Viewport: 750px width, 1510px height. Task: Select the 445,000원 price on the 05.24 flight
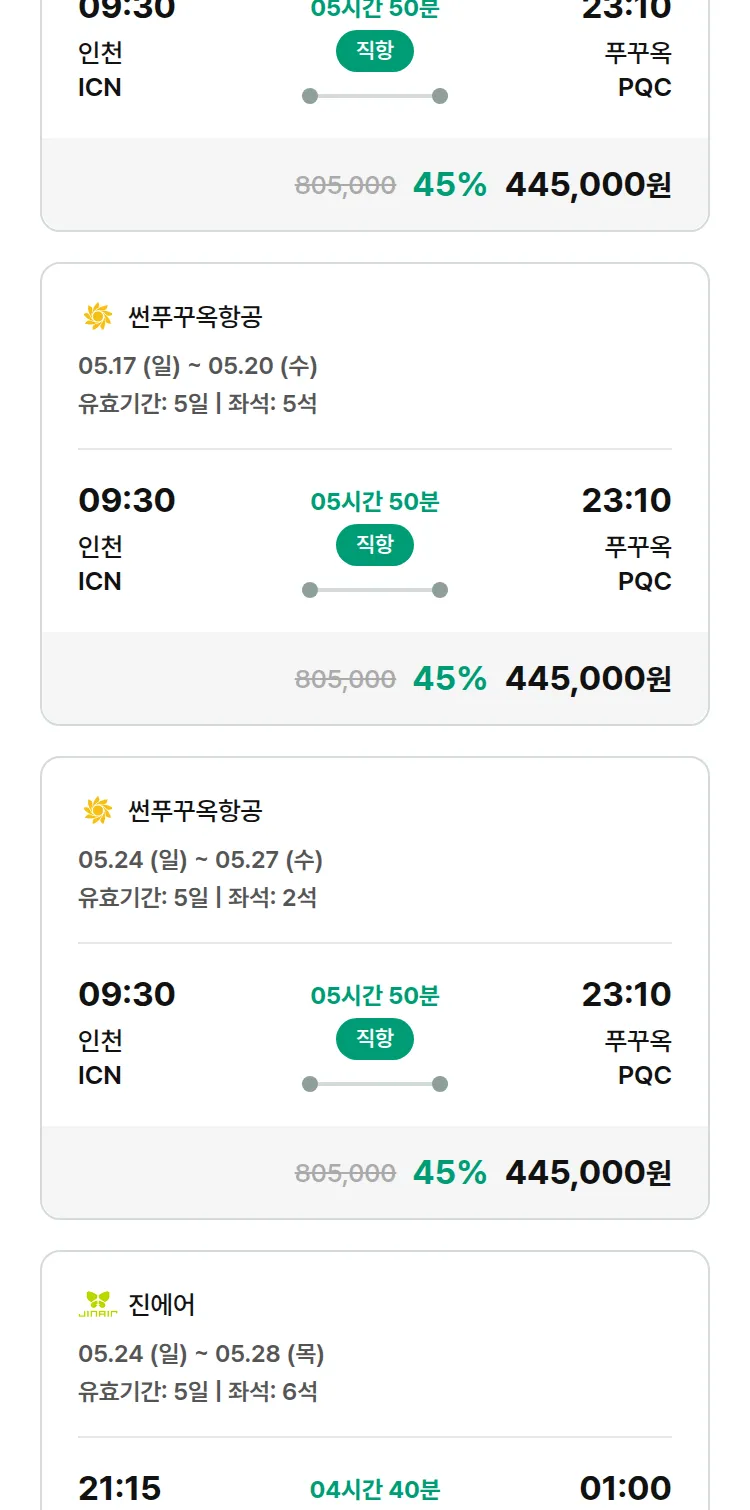tap(588, 1172)
